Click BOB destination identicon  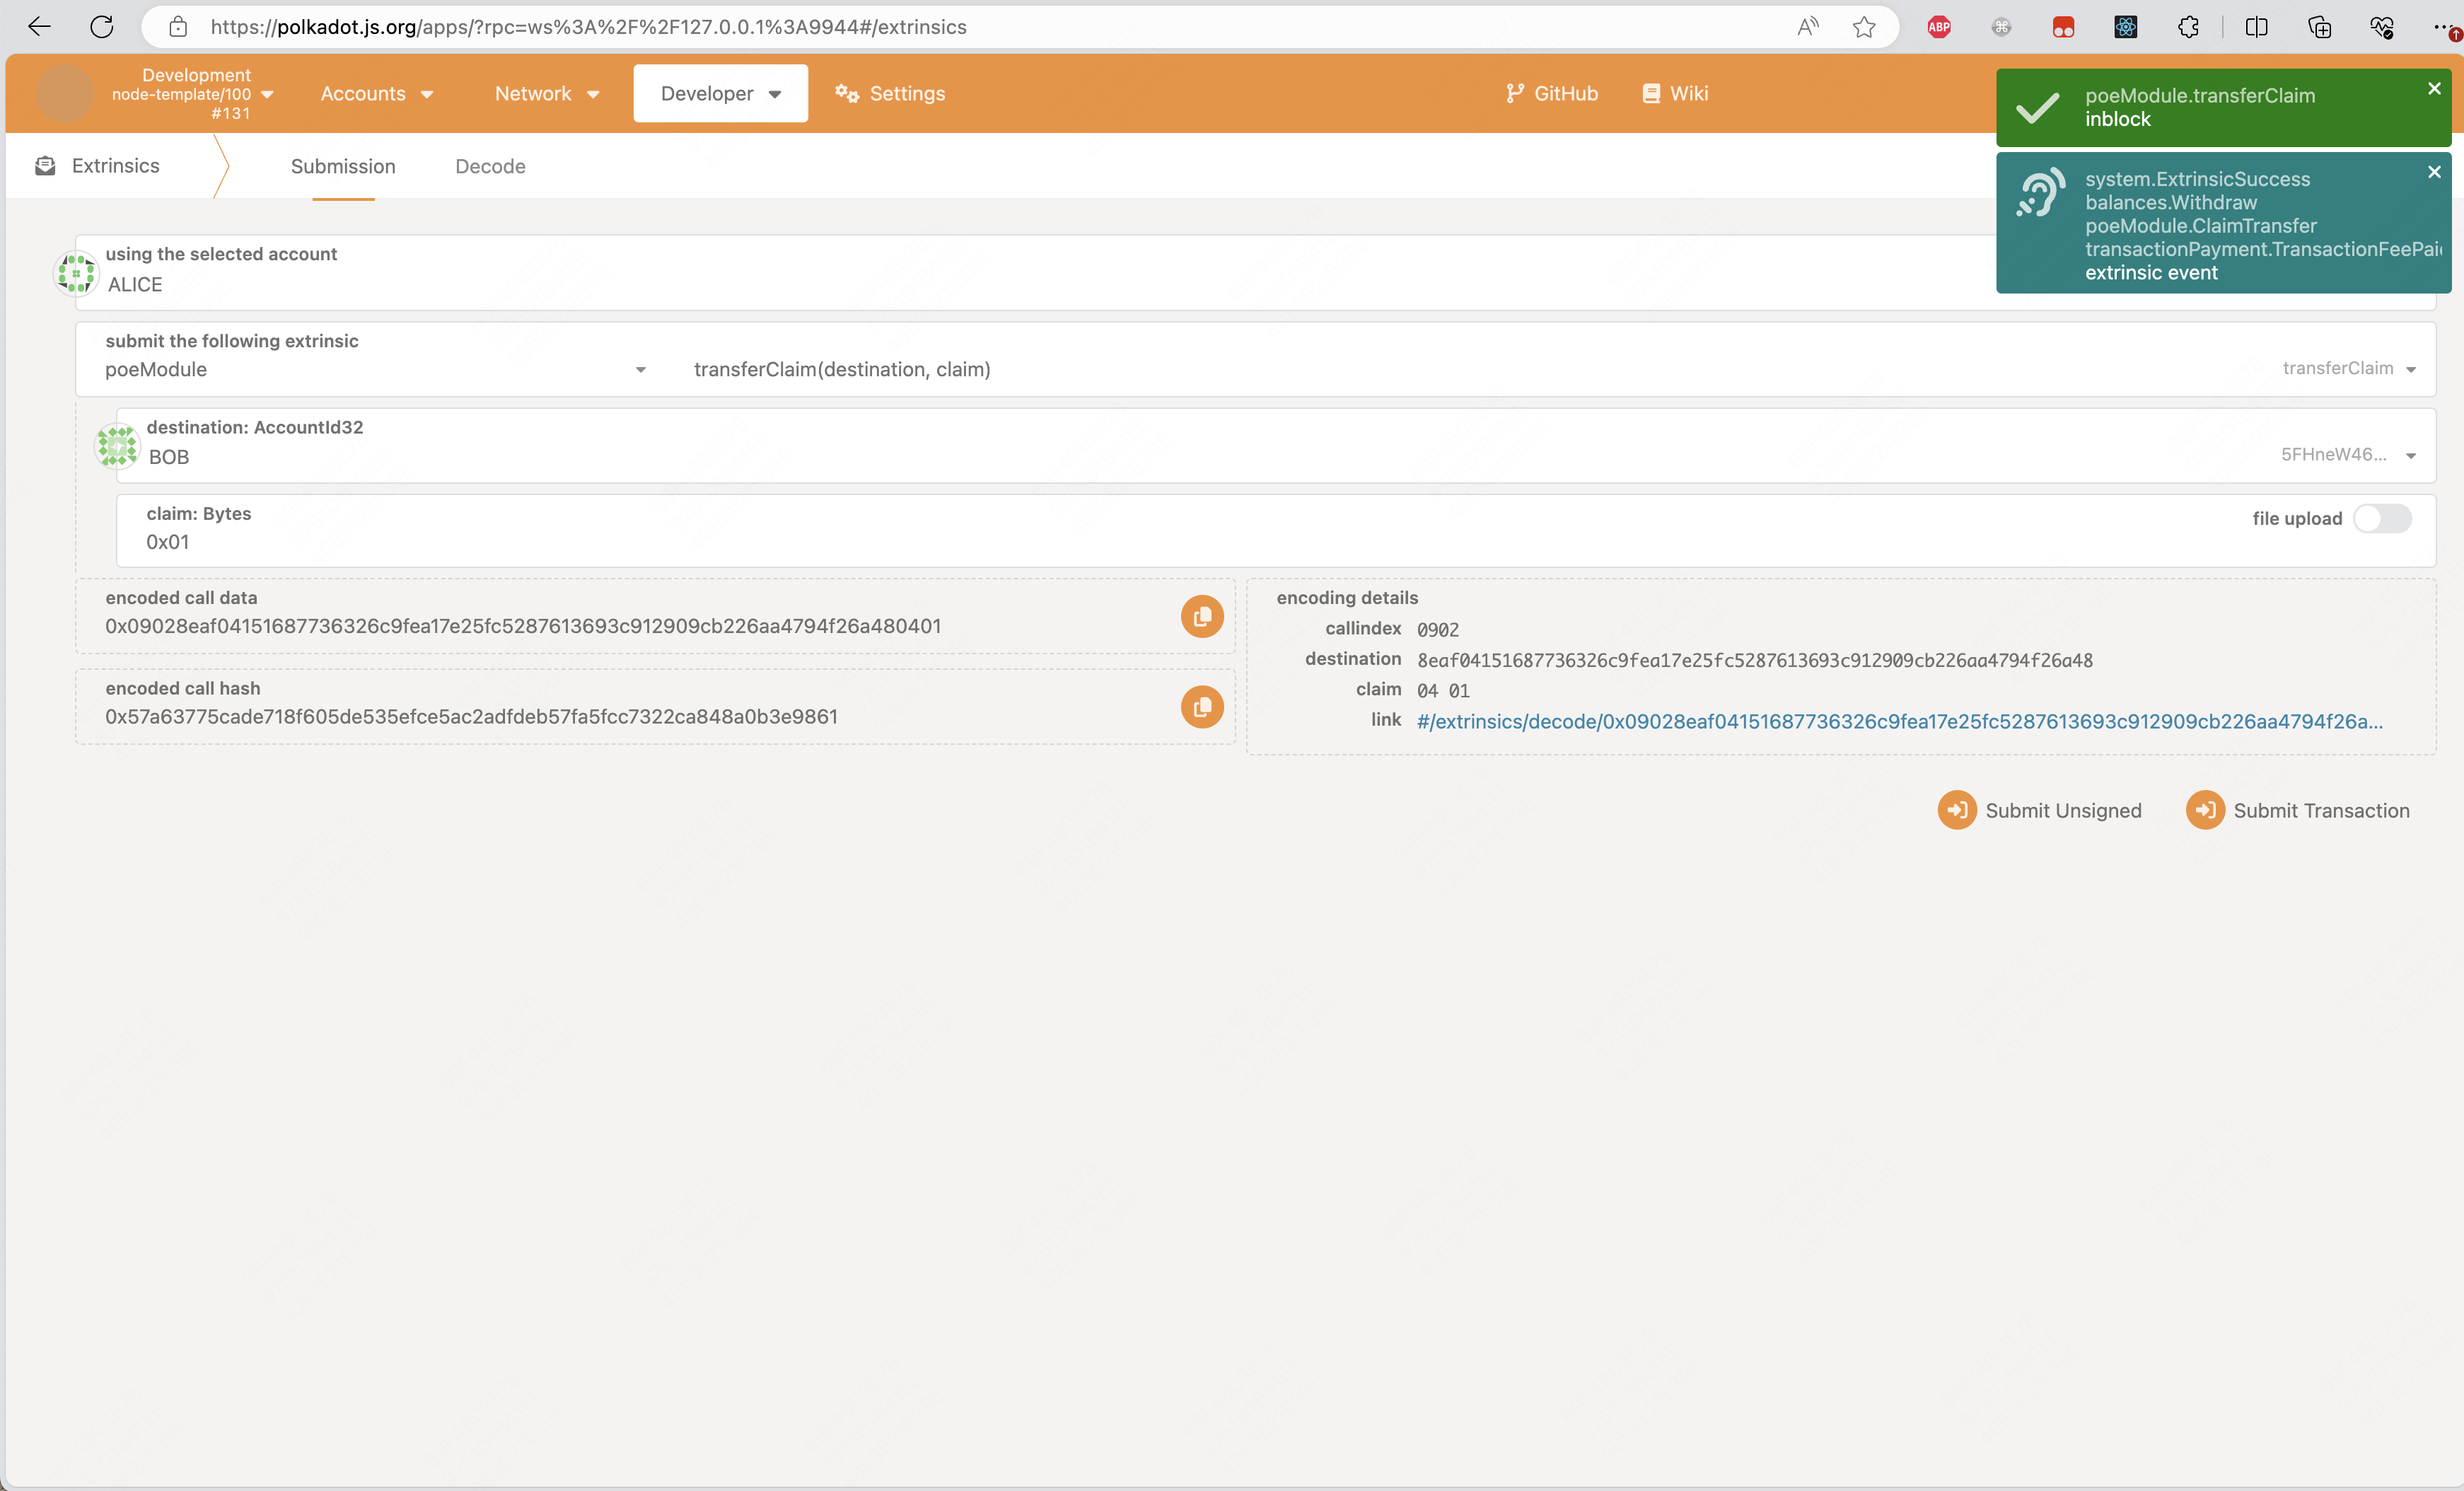tap(117, 446)
